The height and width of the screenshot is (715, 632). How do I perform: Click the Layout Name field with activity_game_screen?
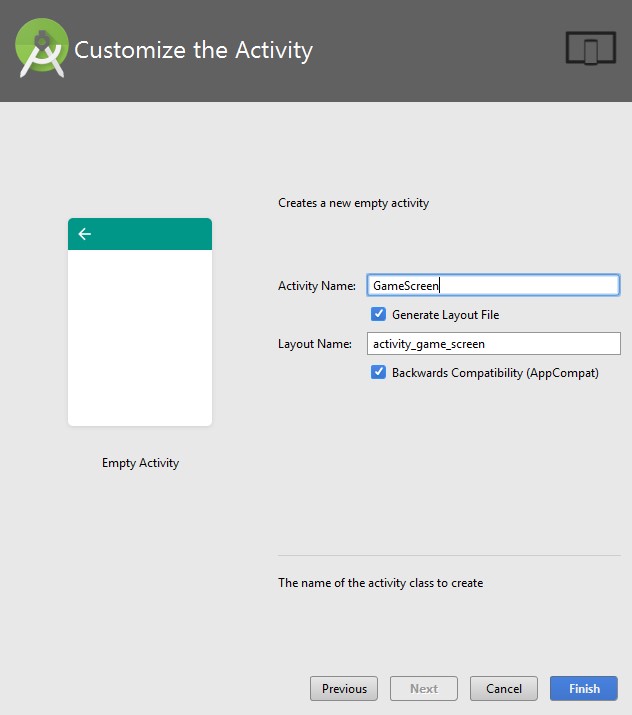(494, 344)
